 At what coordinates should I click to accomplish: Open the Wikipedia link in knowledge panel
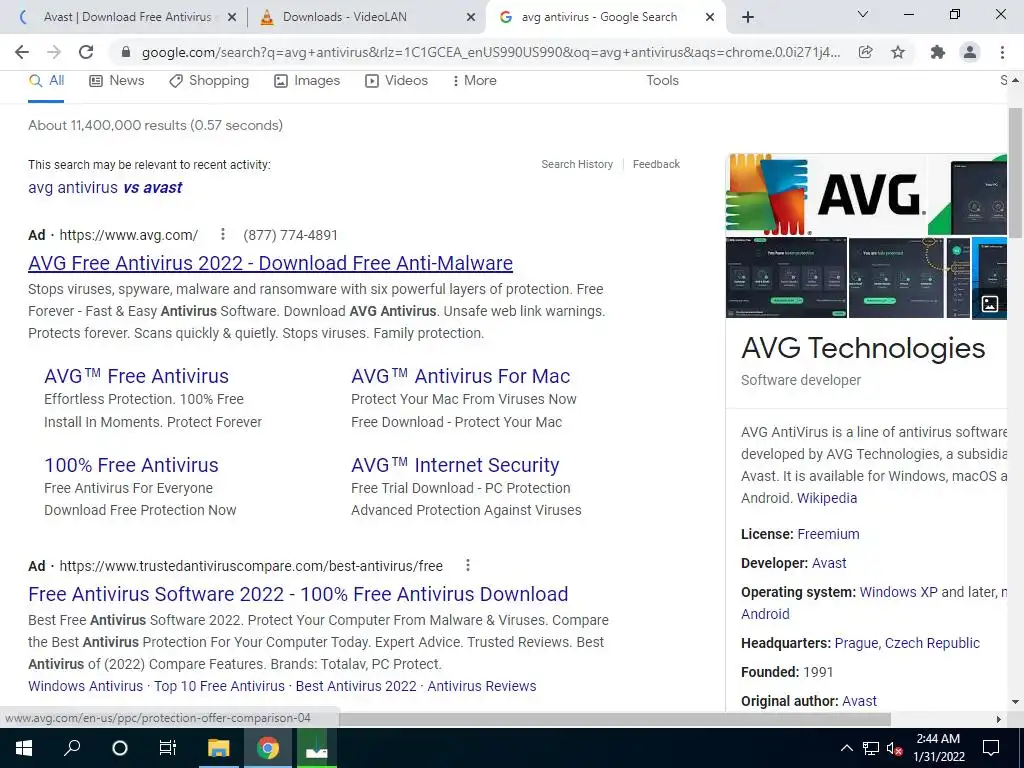coord(827,498)
